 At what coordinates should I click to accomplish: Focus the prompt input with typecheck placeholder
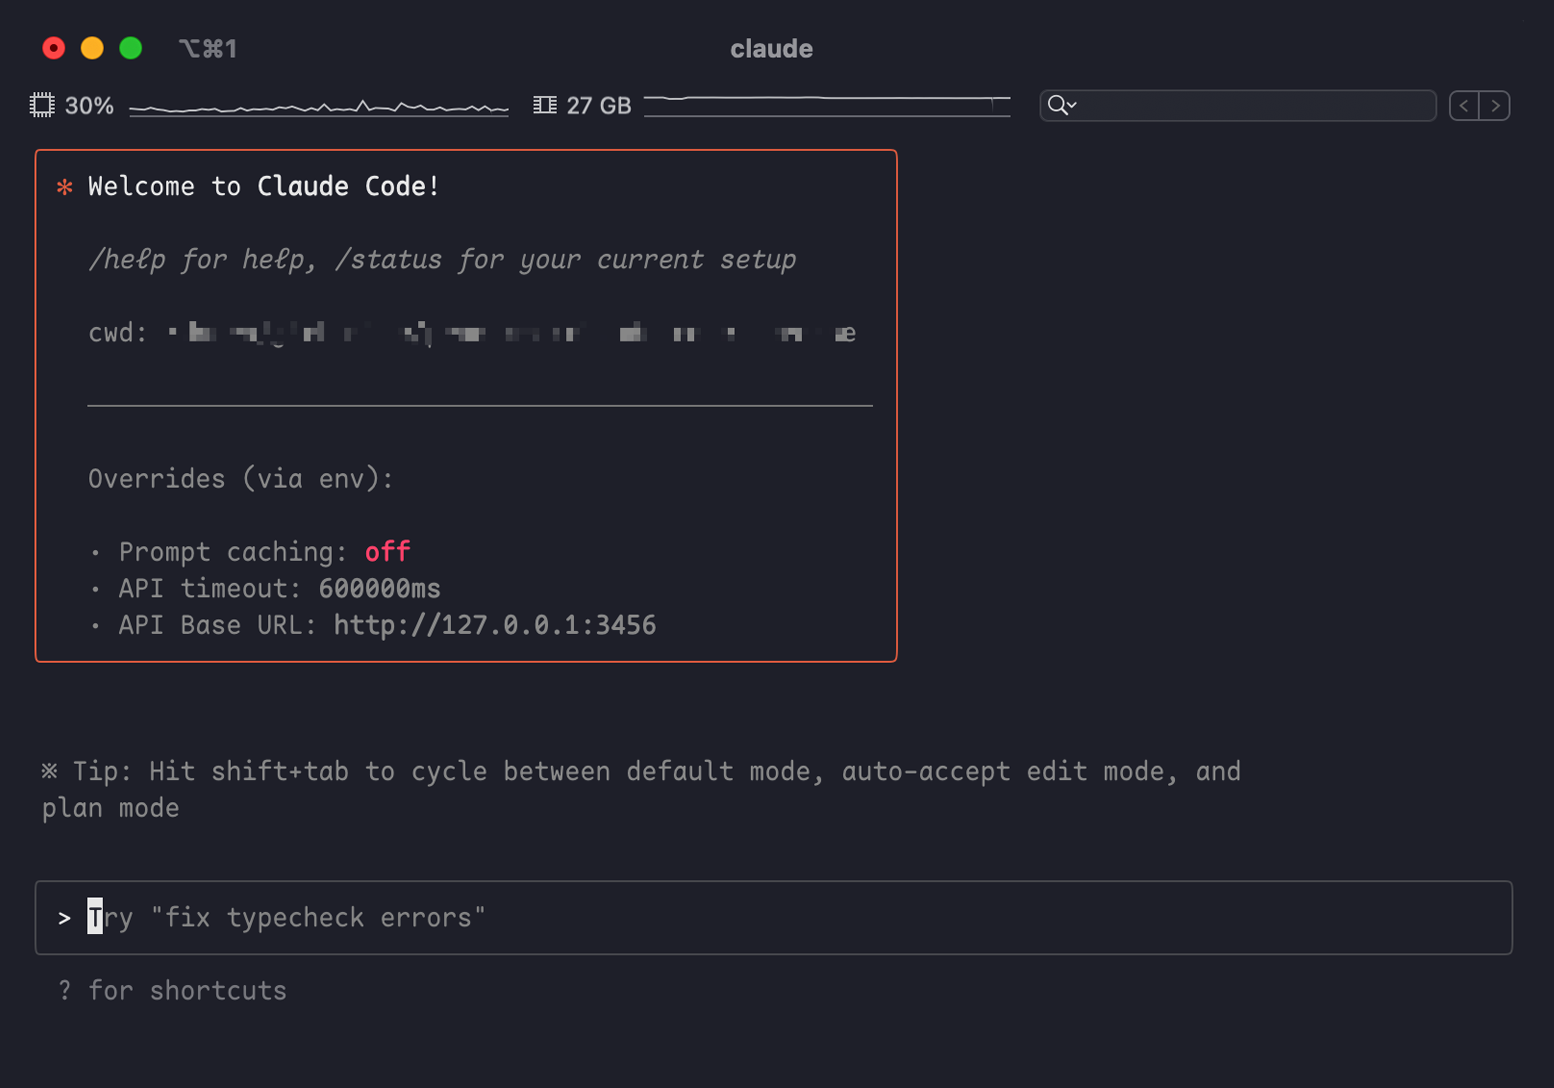[773, 918]
